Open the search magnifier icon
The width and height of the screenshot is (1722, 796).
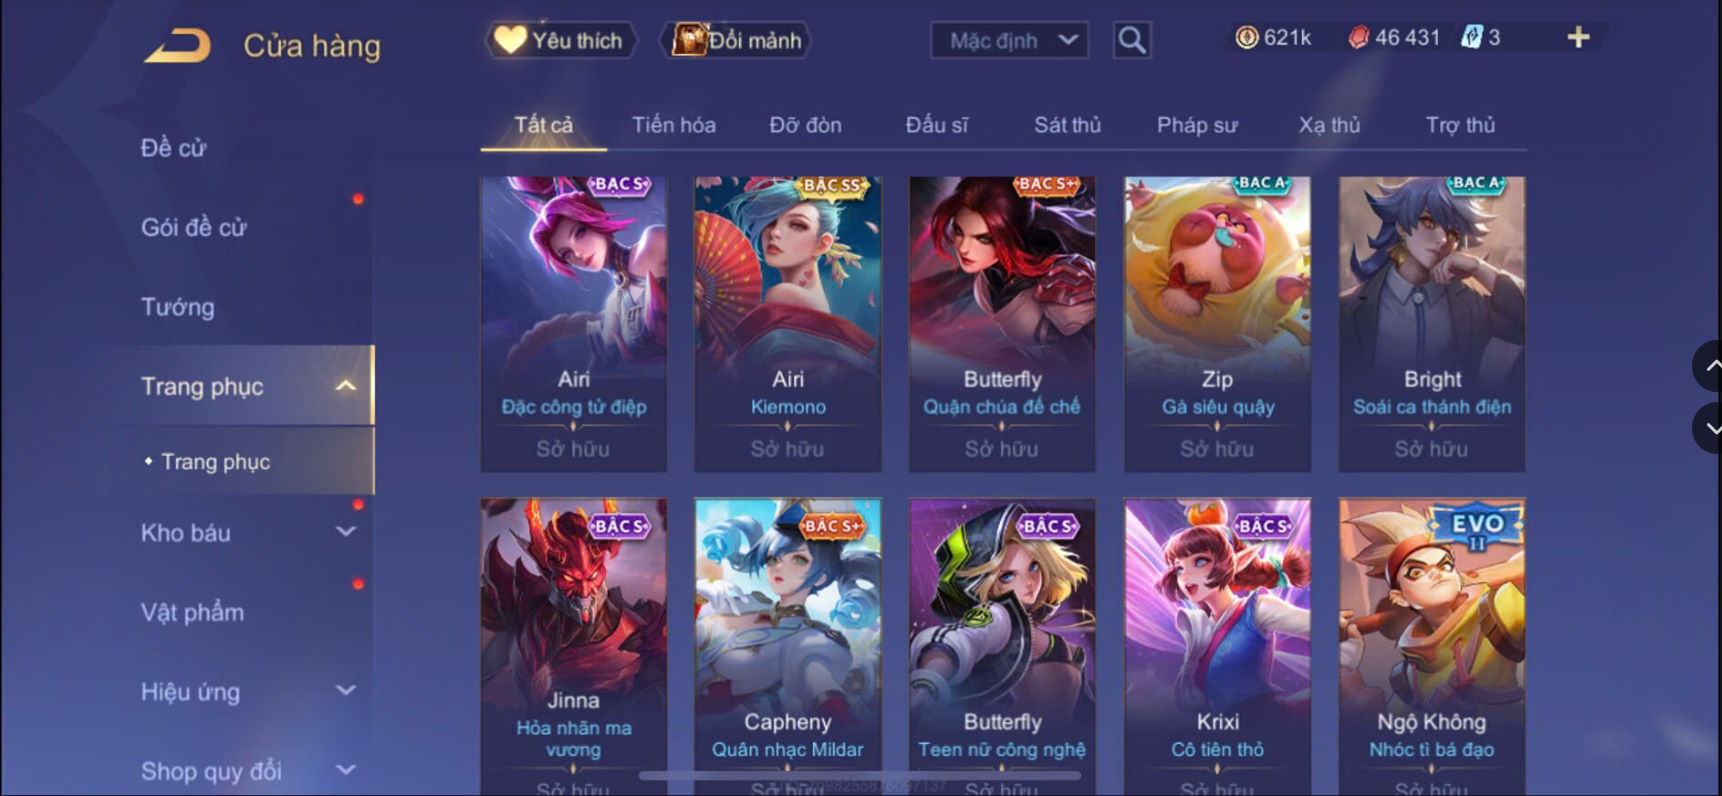tap(1132, 40)
